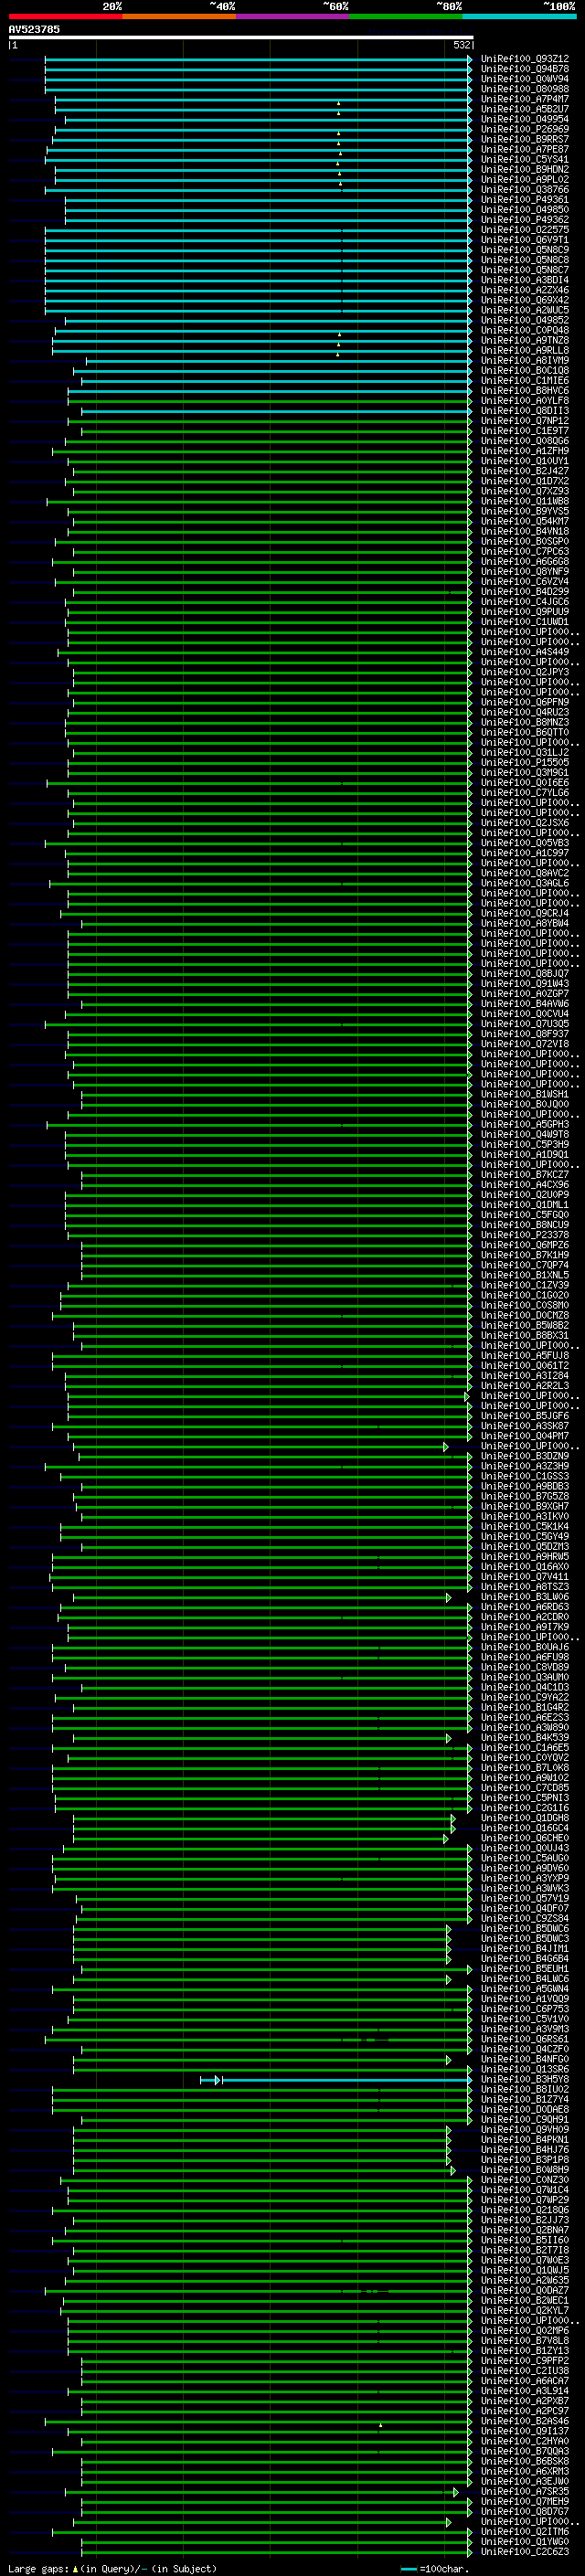Select UniRef100_C9PFP2 label
Viewport: 585px width, 2576px height.
coord(525,2361)
